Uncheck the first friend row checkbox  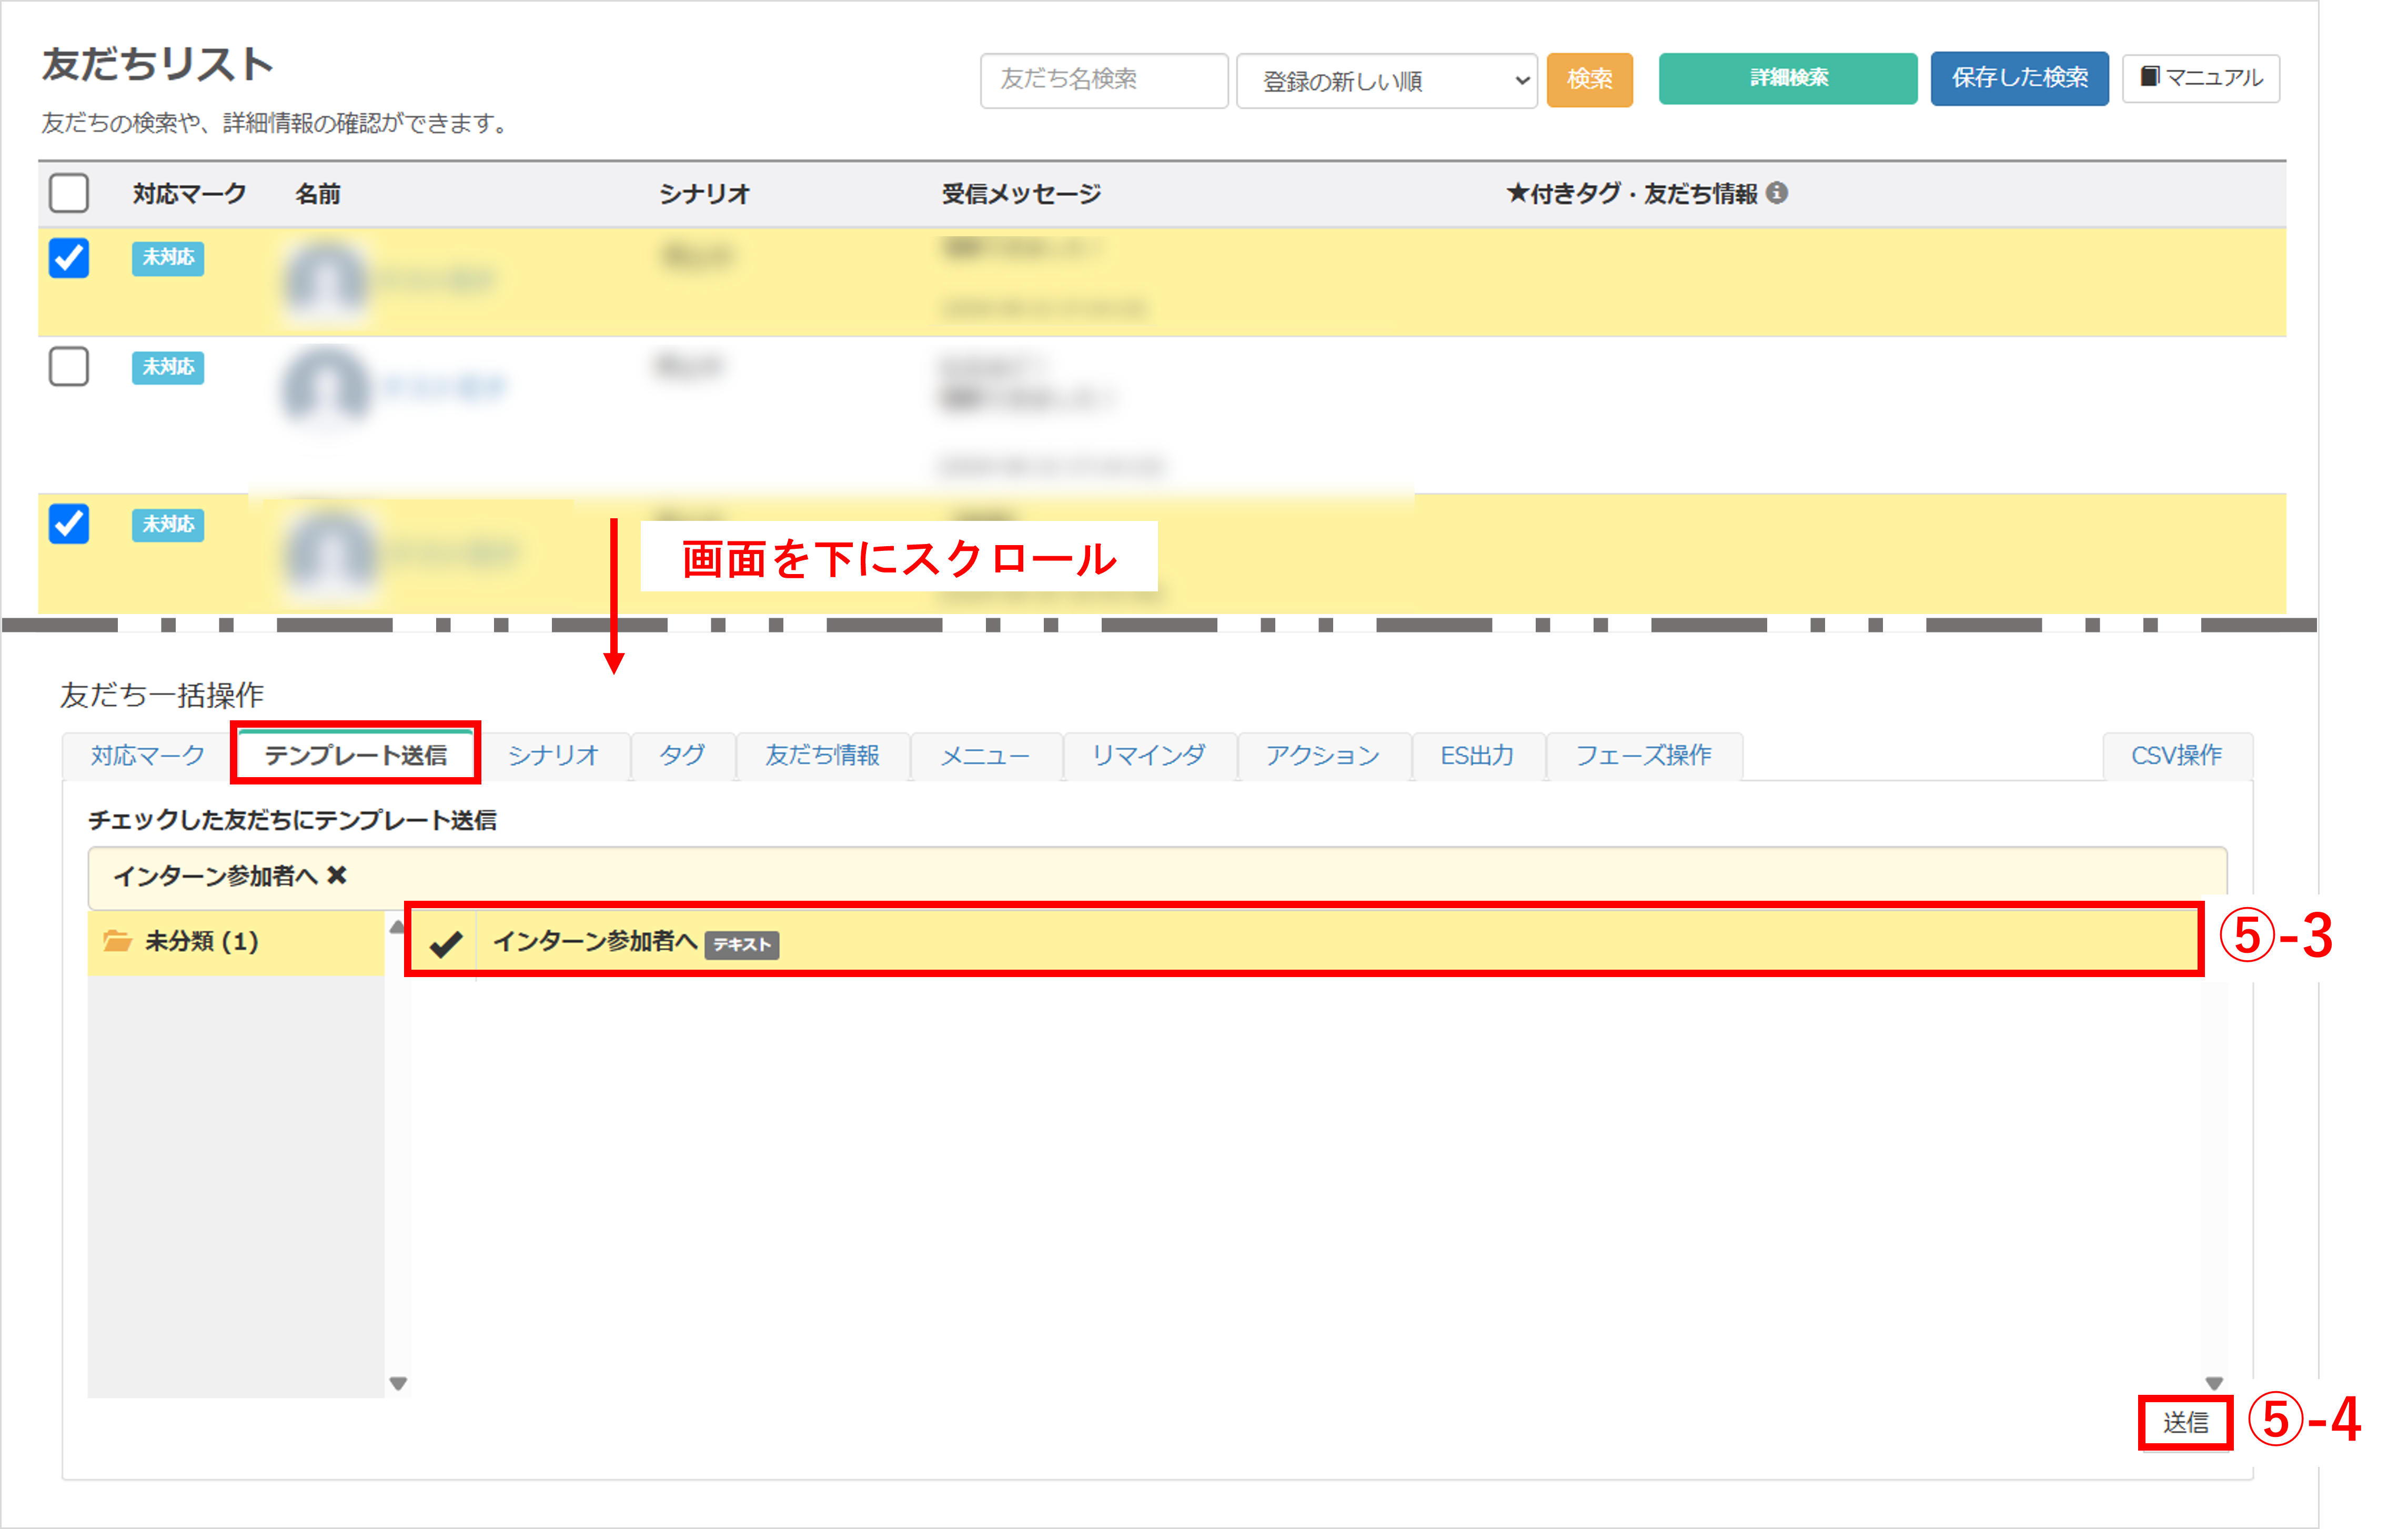click(x=69, y=258)
